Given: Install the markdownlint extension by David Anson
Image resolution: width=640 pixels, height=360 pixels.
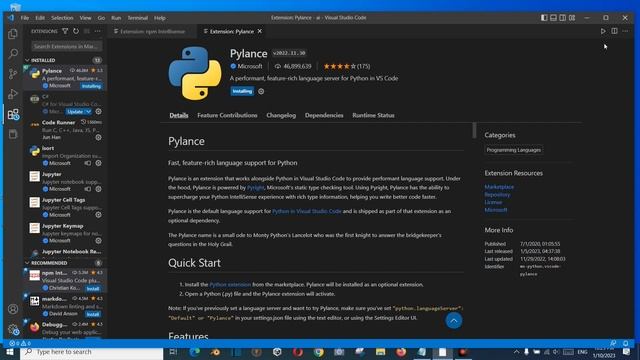Looking at the screenshot, I should 93,314.
